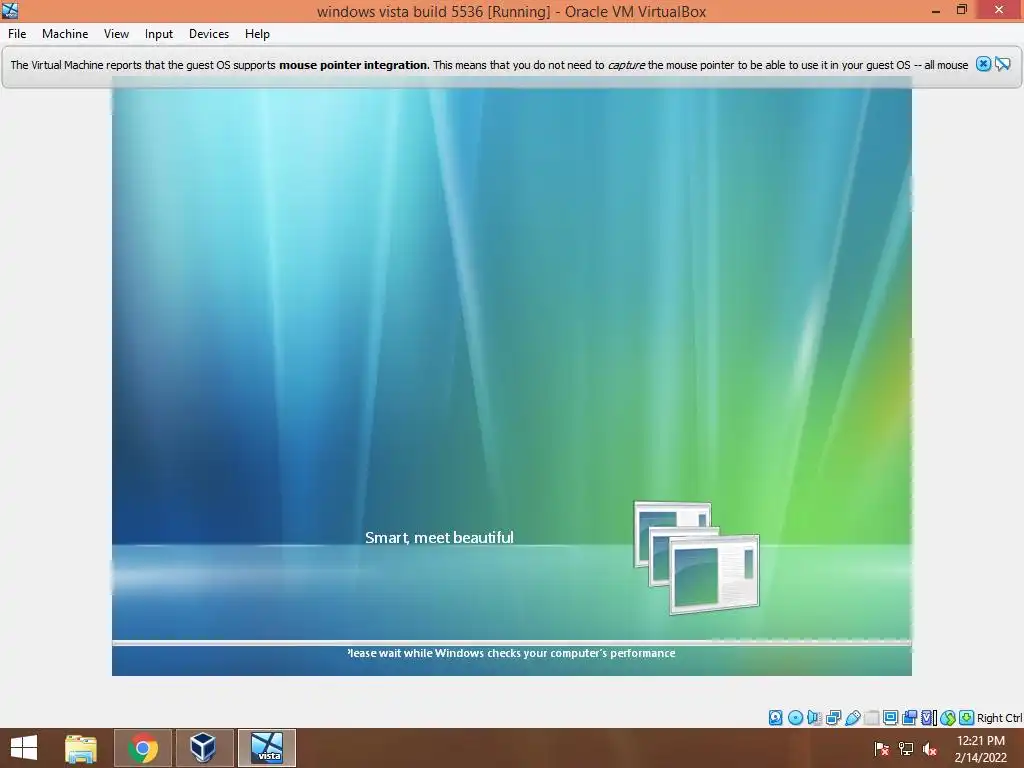Minimize the VirtualBox window

[936, 10]
